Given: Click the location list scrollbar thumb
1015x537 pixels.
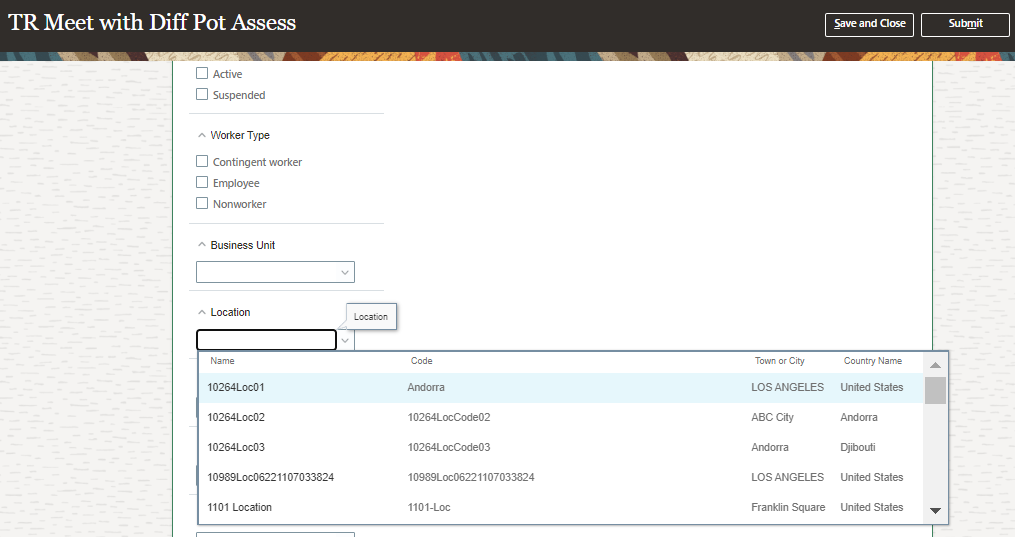Looking at the screenshot, I should point(935,390).
